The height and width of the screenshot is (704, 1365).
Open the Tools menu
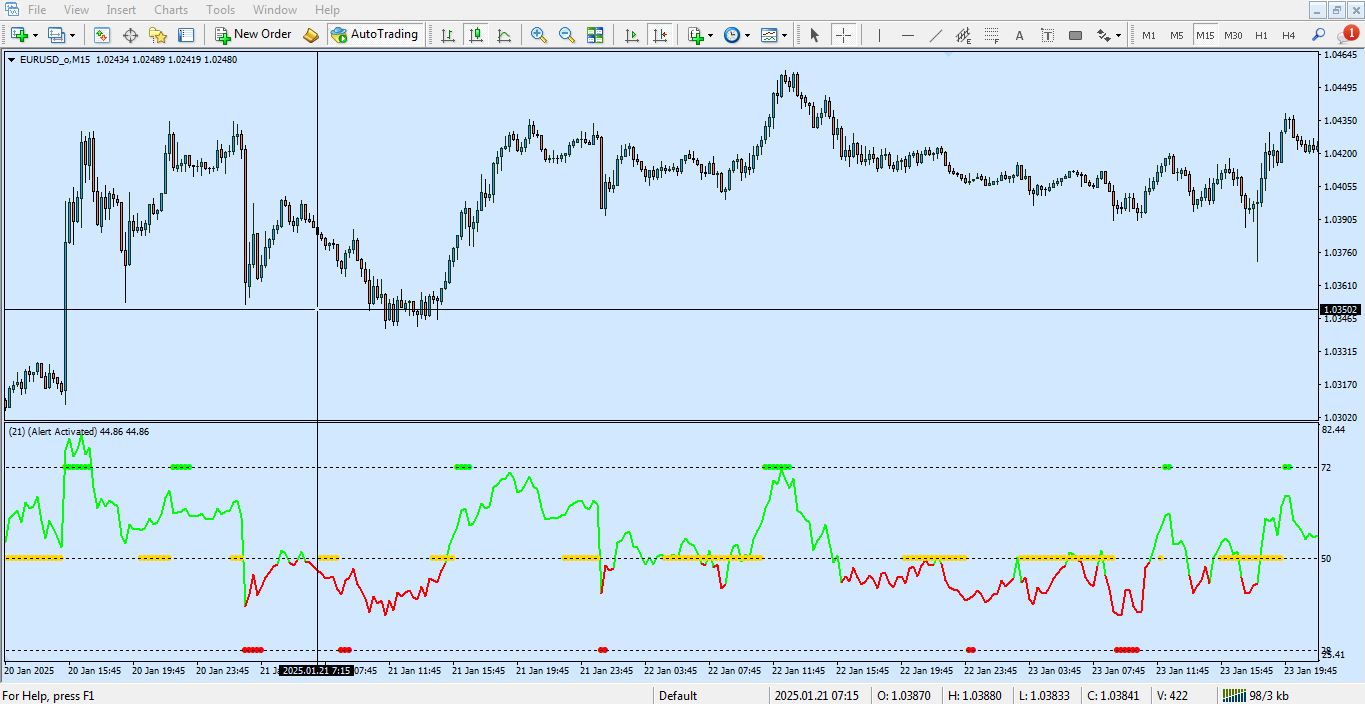click(220, 9)
